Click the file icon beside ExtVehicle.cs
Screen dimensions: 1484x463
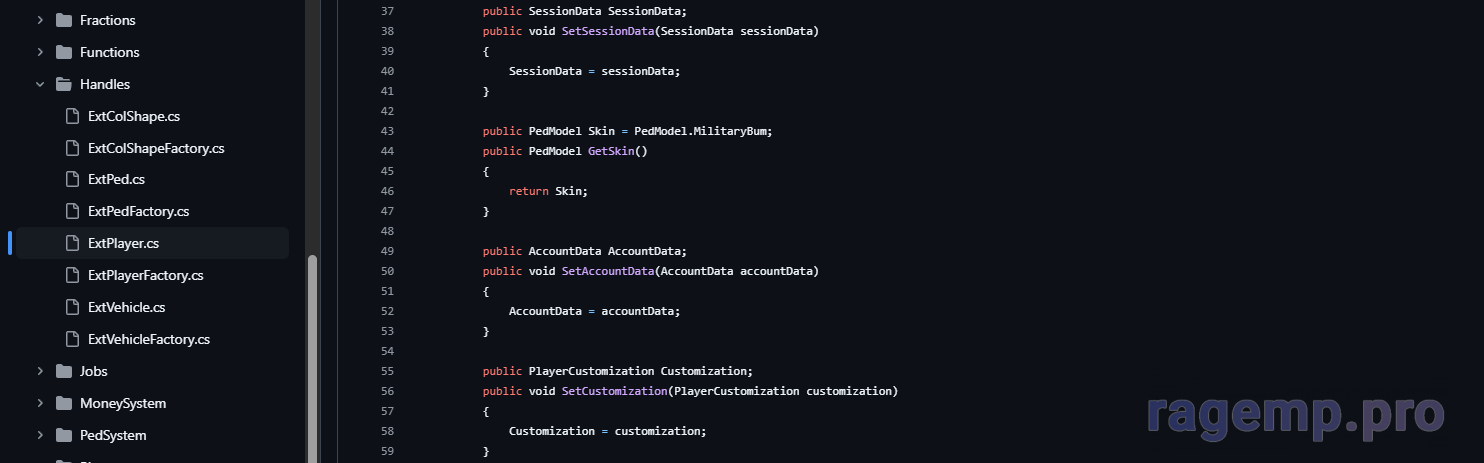coord(72,307)
